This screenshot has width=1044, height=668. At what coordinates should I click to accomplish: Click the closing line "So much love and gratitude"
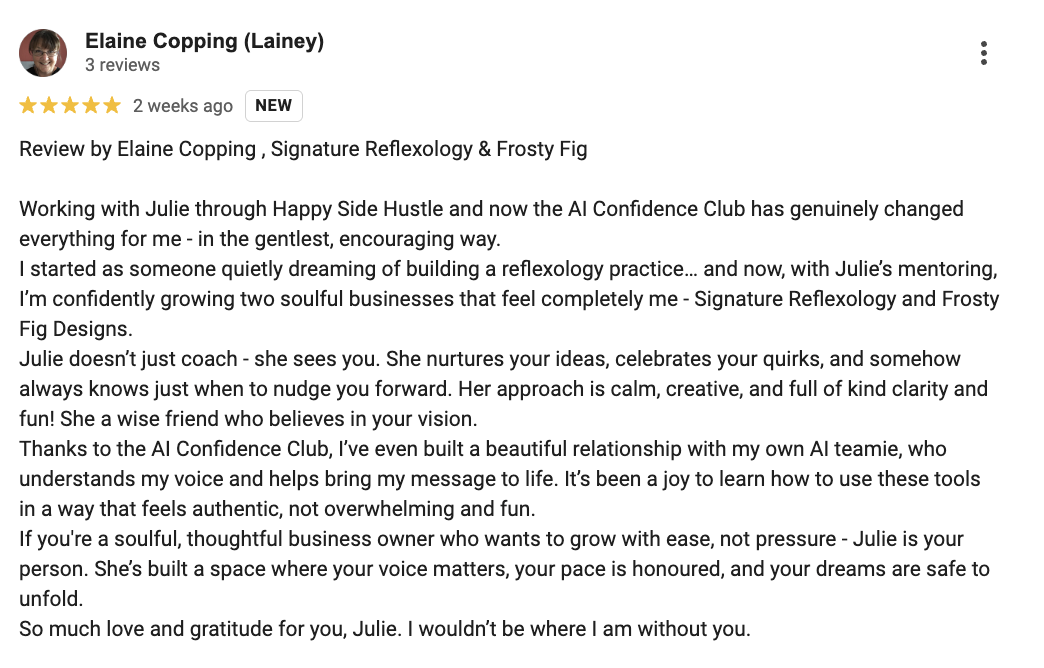click(x=384, y=629)
